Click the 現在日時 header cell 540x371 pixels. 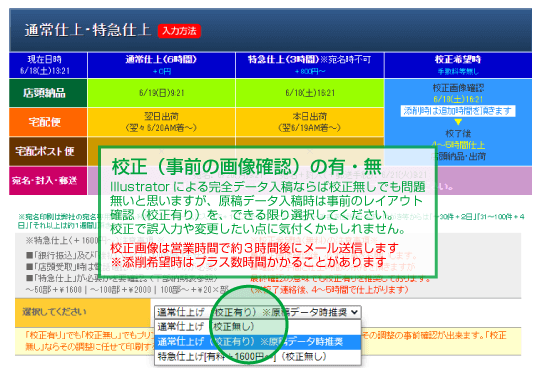[48, 65]
